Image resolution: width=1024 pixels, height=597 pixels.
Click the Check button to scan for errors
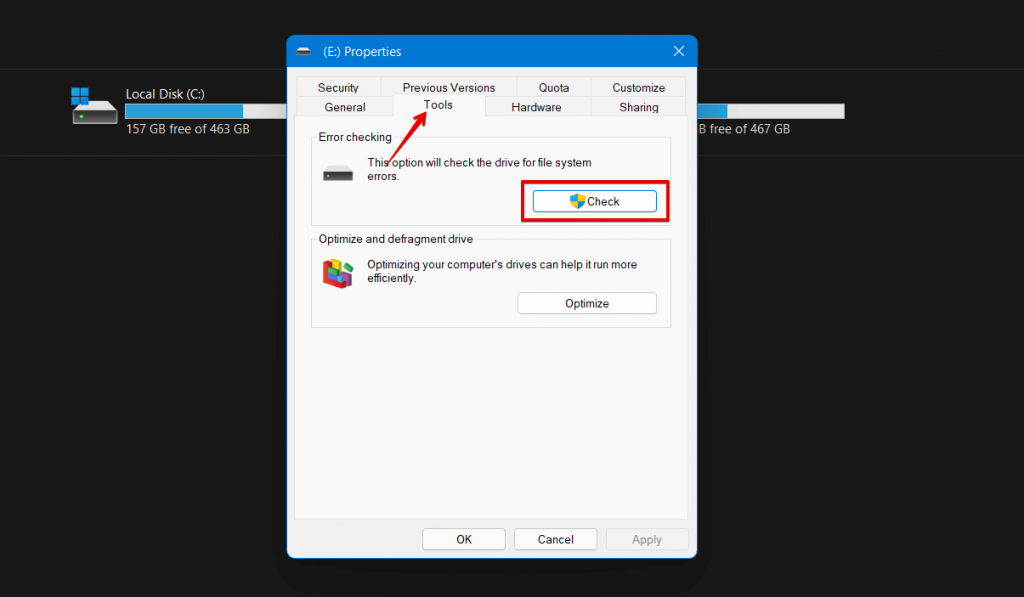[x=594, y=200]
